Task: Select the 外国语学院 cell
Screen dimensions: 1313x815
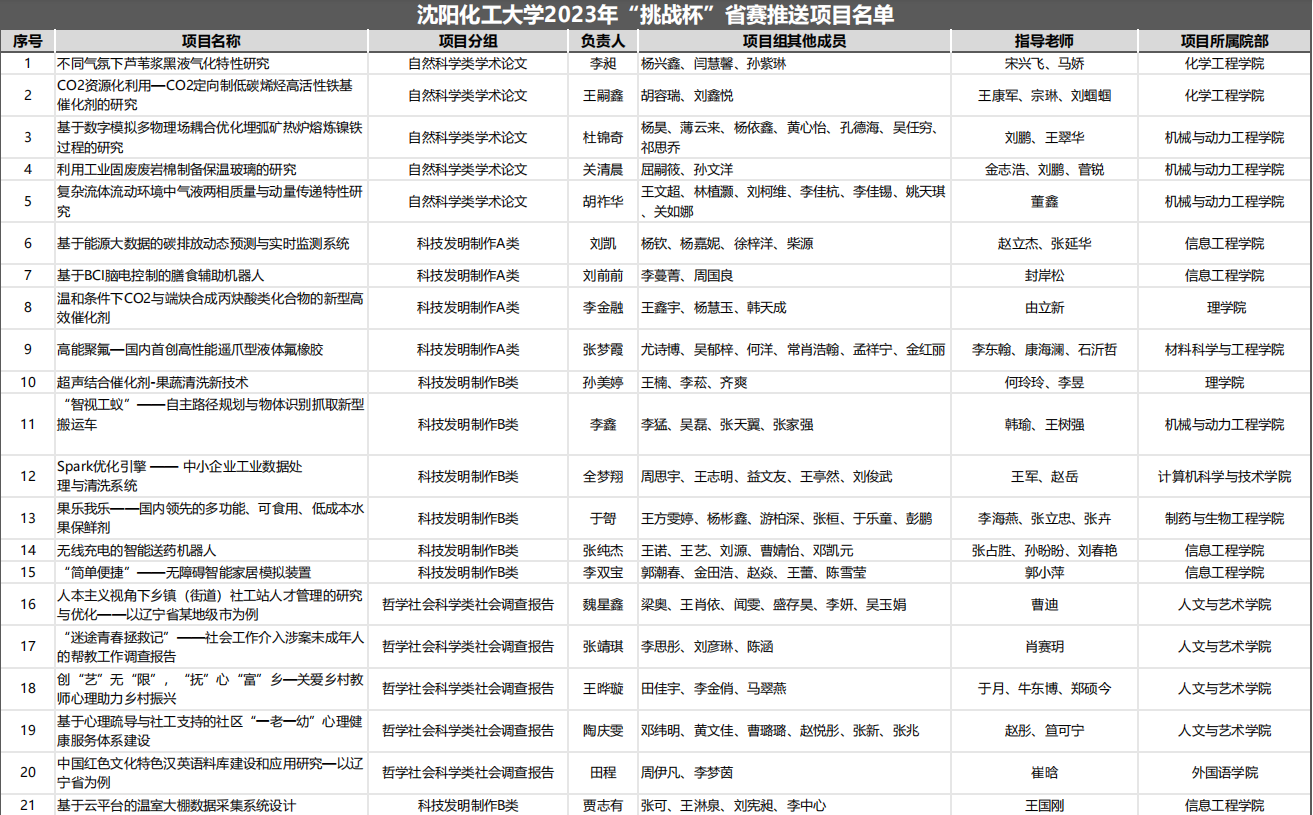Action: pos(1224,773)
